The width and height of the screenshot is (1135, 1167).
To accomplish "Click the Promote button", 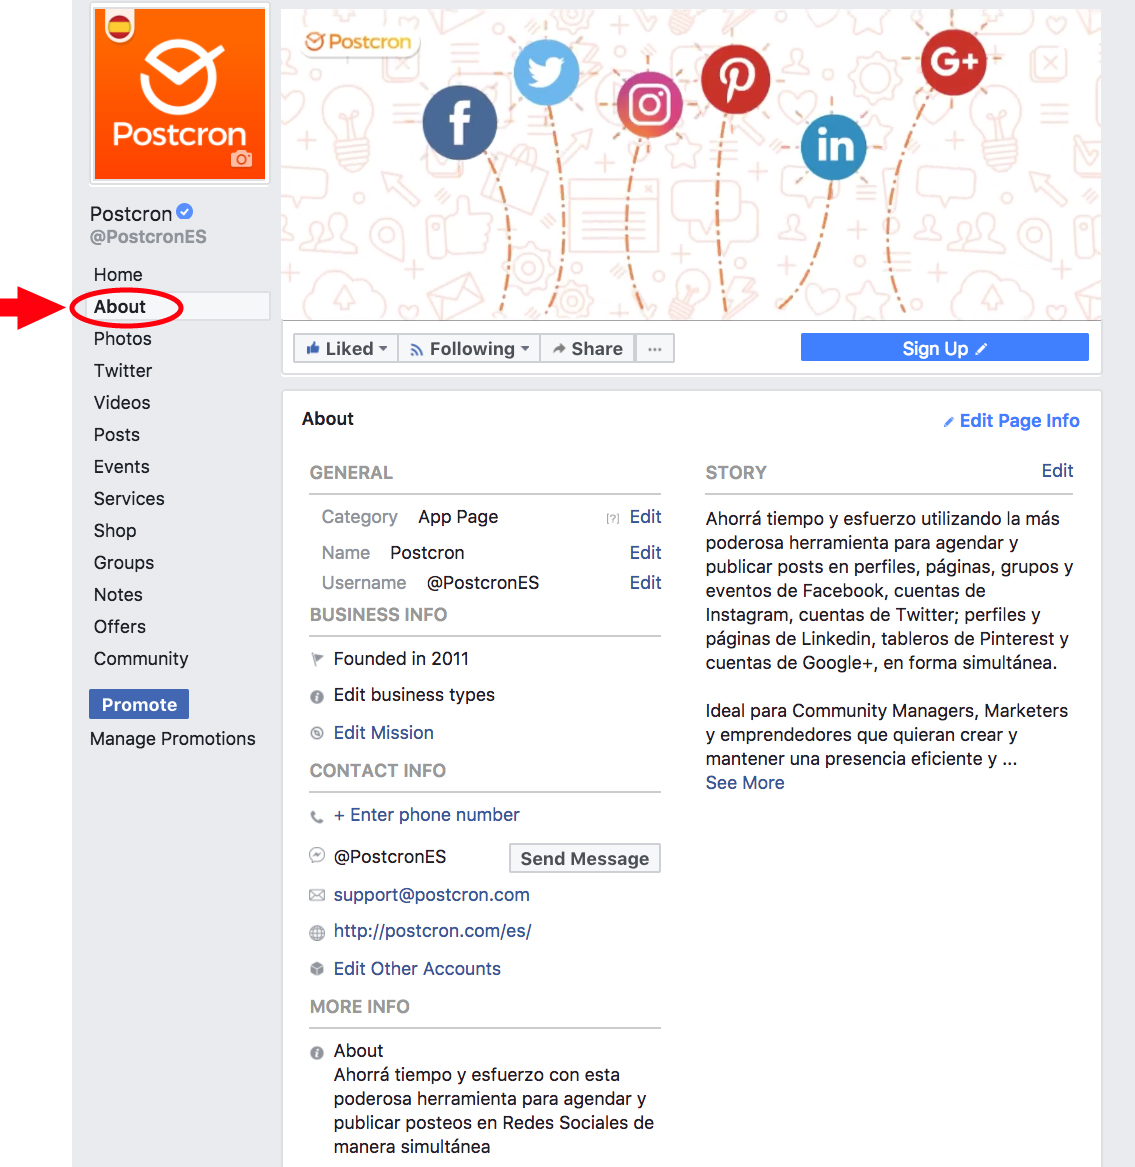I will point(139,704).
